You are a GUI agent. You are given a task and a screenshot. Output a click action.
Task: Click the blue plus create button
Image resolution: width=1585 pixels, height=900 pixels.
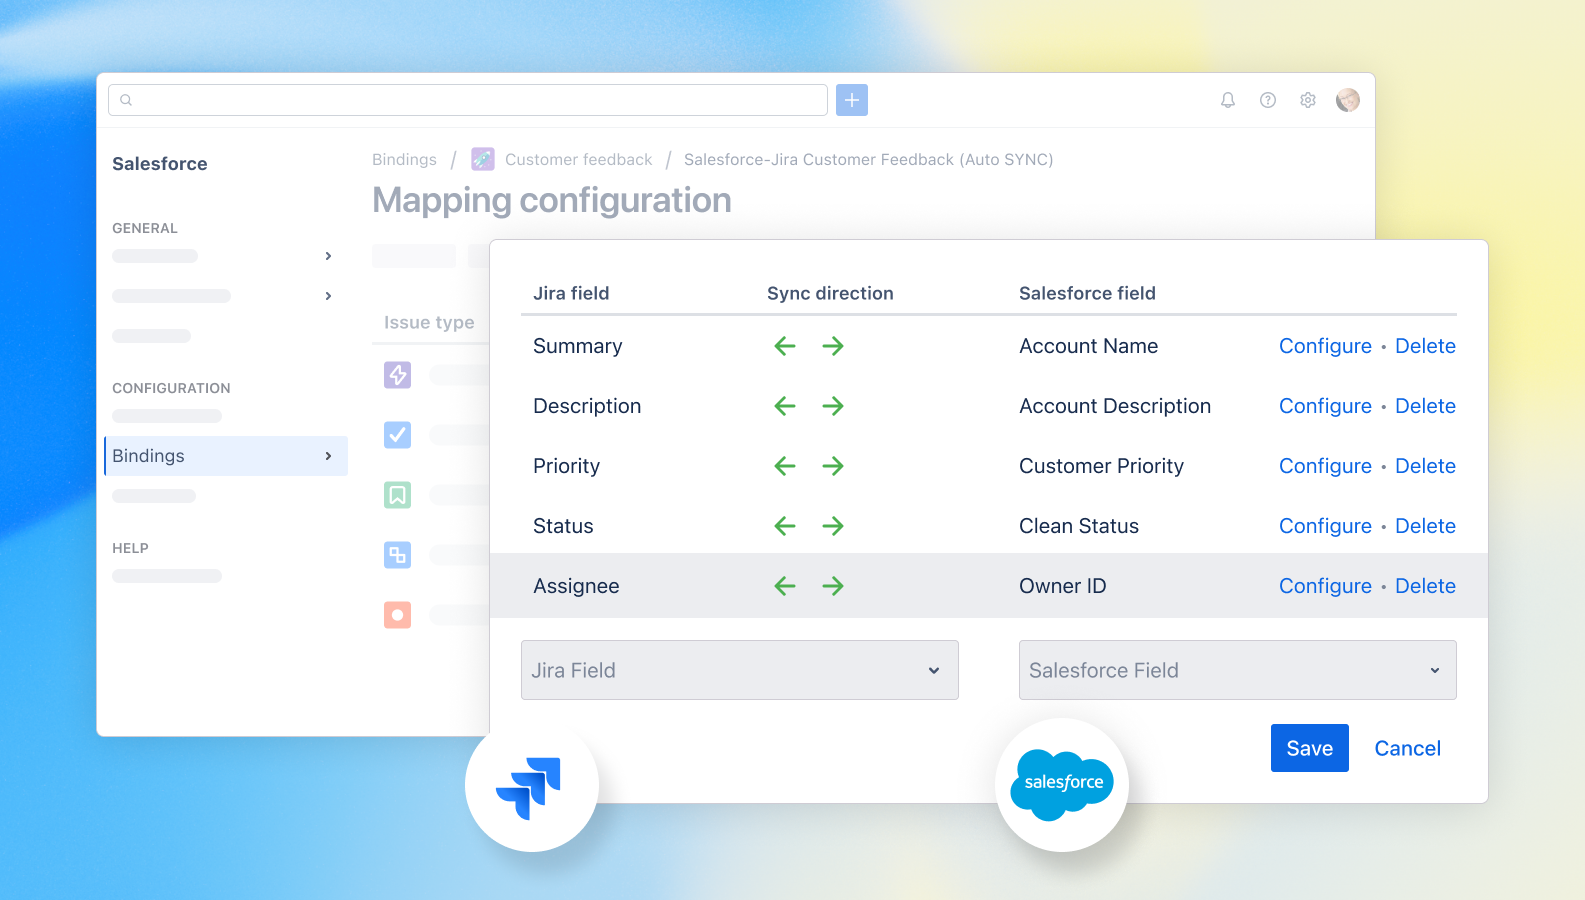pos(852,100)
